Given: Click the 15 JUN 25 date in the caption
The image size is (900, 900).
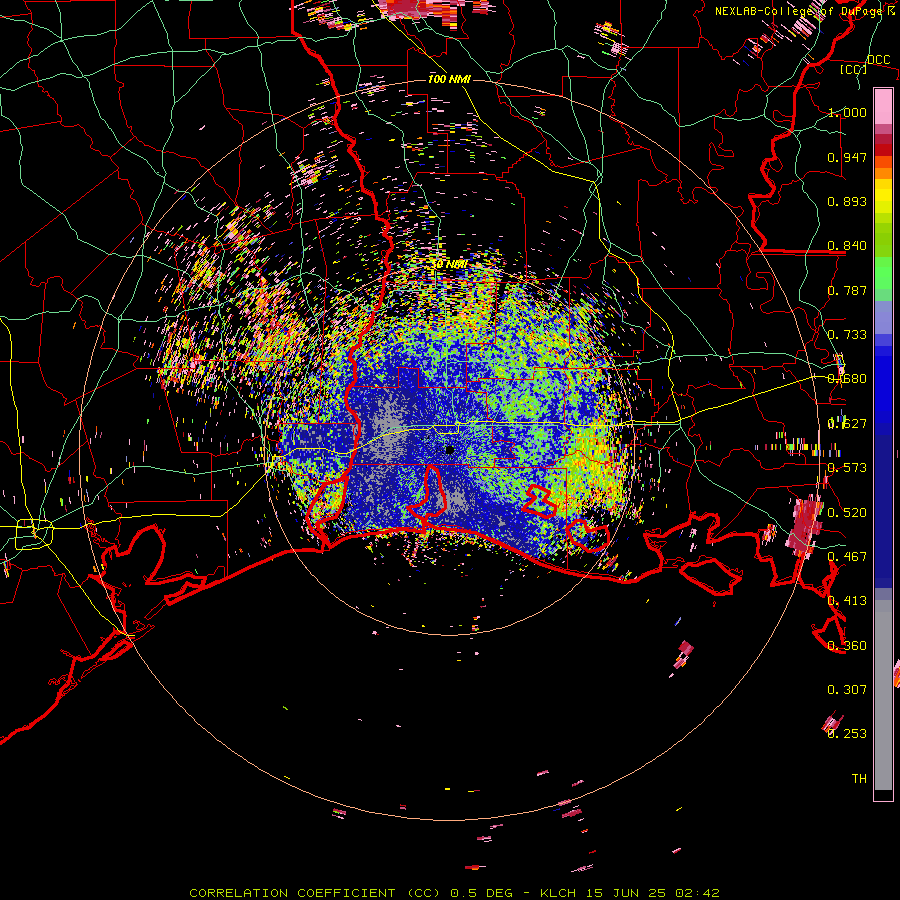Looking at the screenshot, I should click(x=626, y=893).
